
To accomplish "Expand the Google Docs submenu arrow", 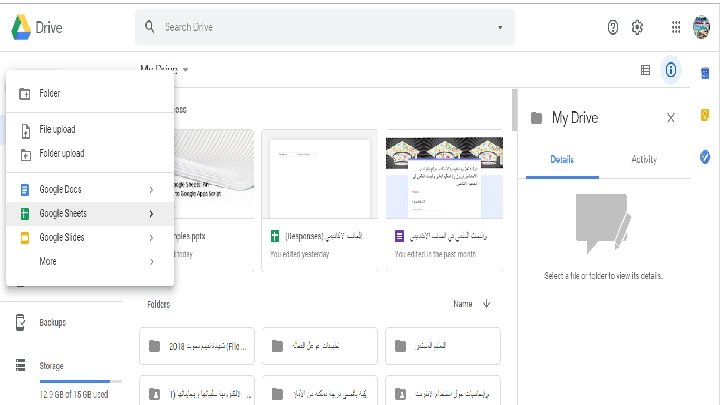I will tap(151, 190).
